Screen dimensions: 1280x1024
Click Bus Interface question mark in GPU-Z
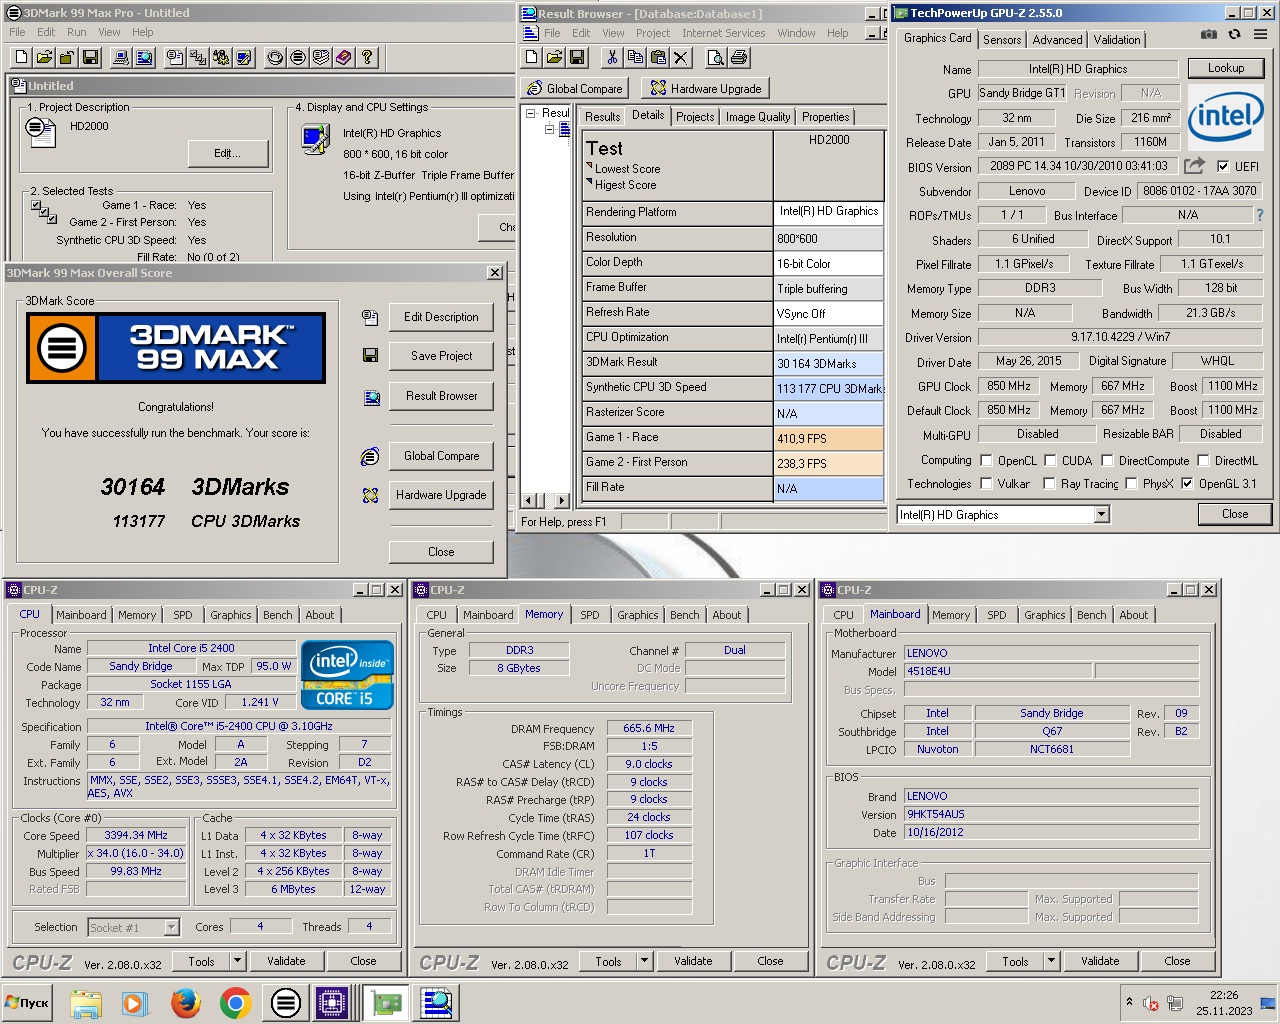pos(1259,215)
